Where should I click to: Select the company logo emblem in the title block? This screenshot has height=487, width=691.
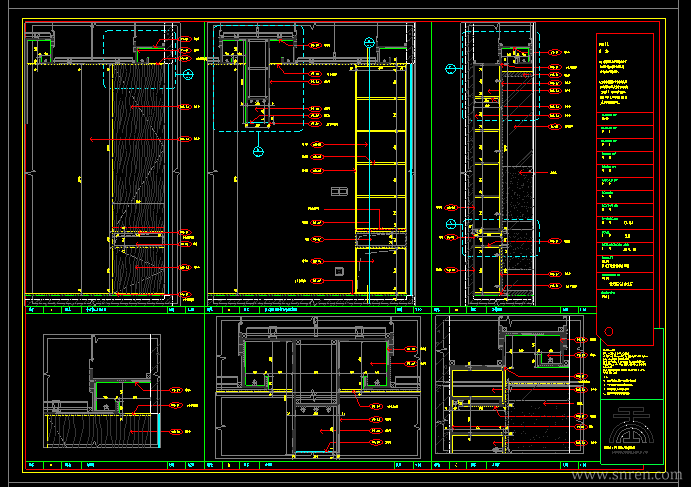tap(631, 425)
